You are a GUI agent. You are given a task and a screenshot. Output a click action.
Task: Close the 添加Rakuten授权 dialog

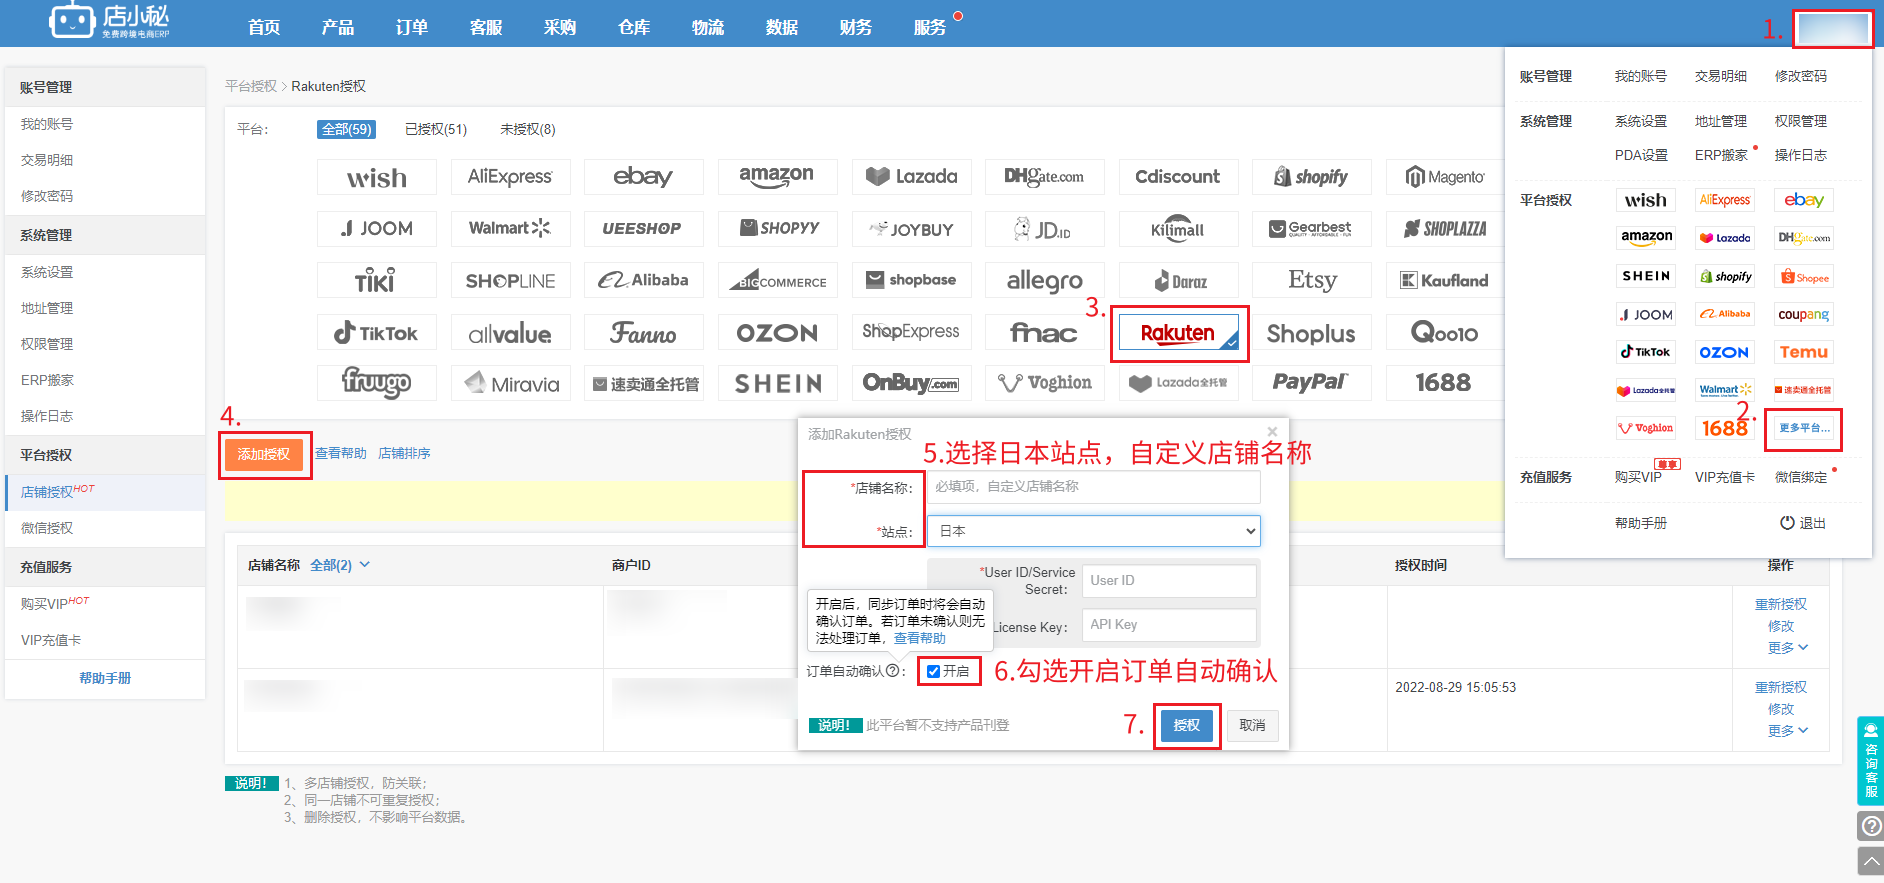(1272, 432)
